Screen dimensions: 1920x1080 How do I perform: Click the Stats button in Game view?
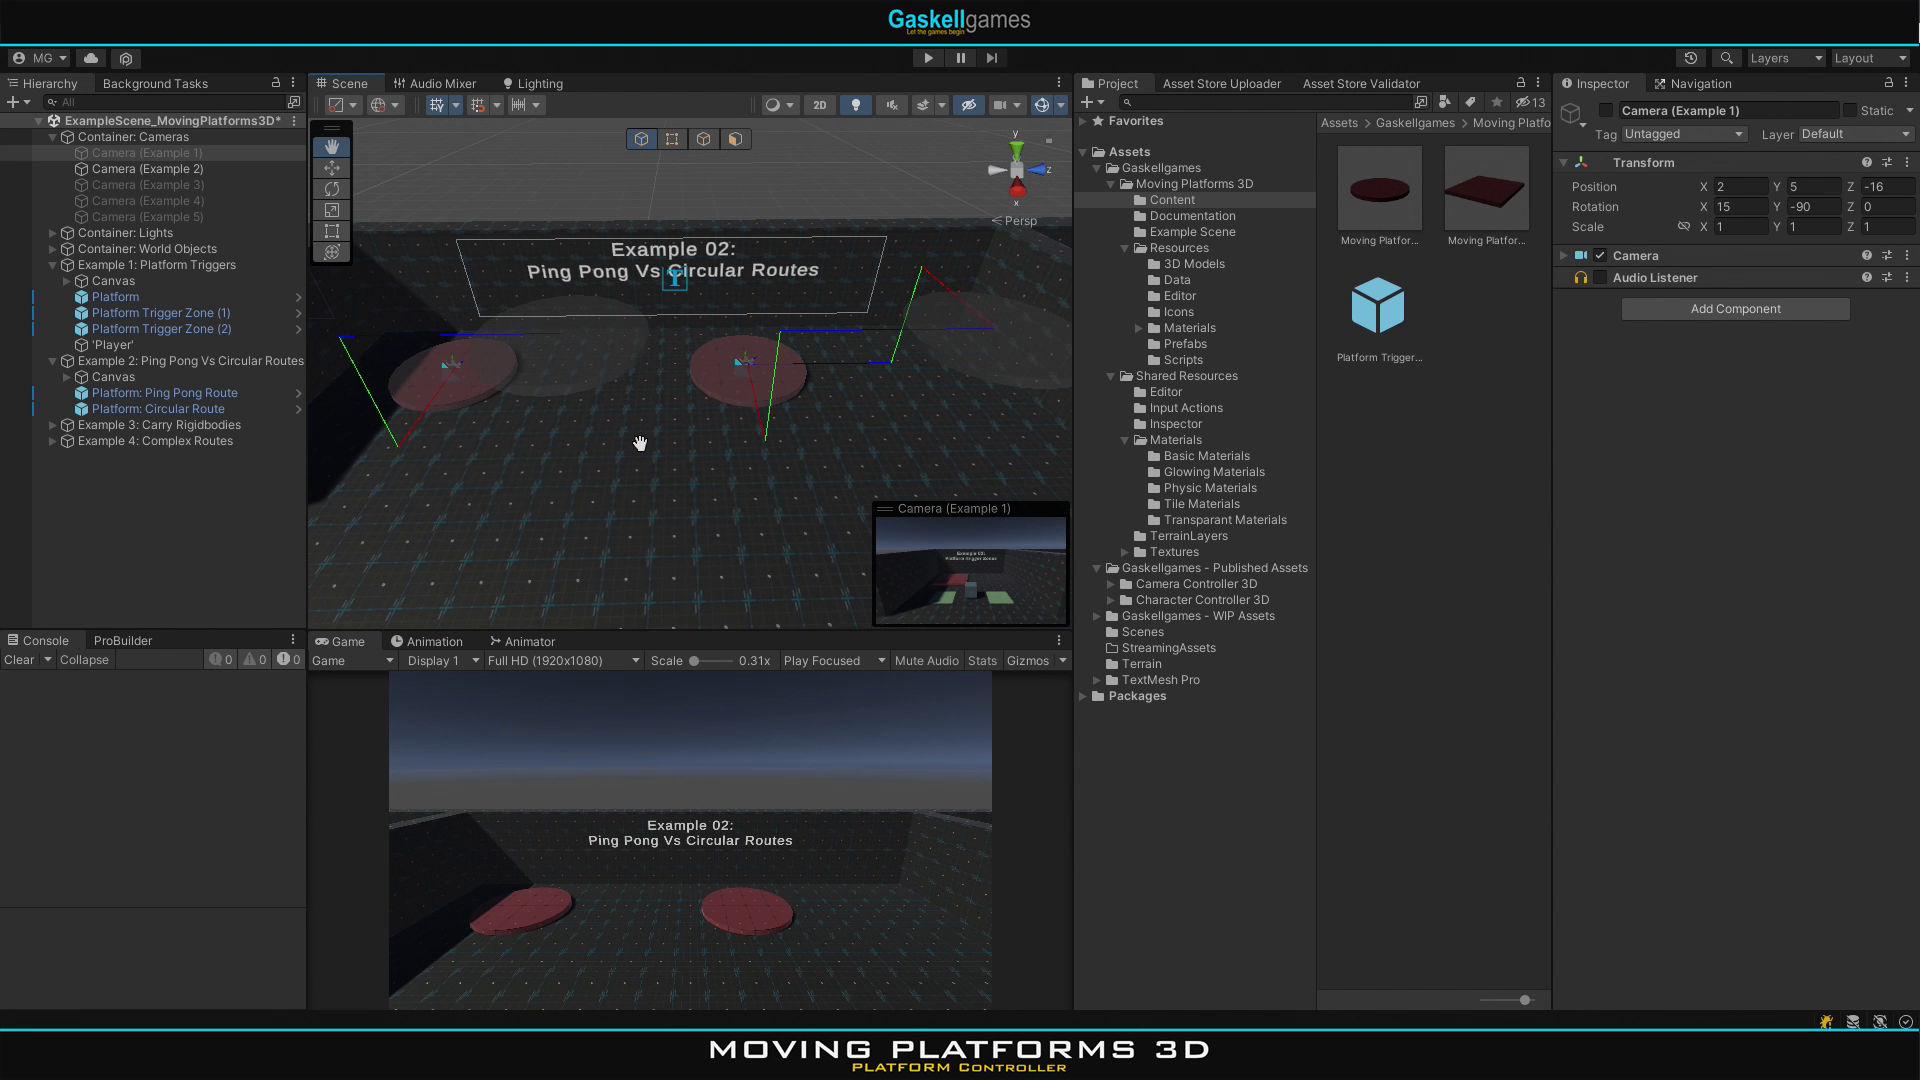point(982,660)
